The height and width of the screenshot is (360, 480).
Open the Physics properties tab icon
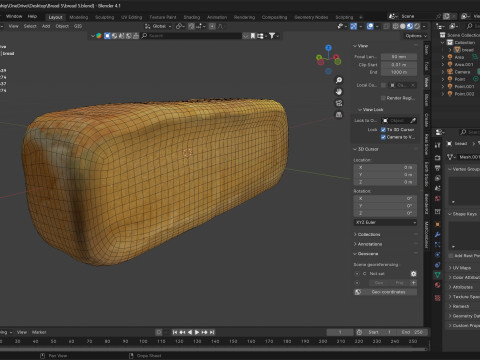[437, 255]
